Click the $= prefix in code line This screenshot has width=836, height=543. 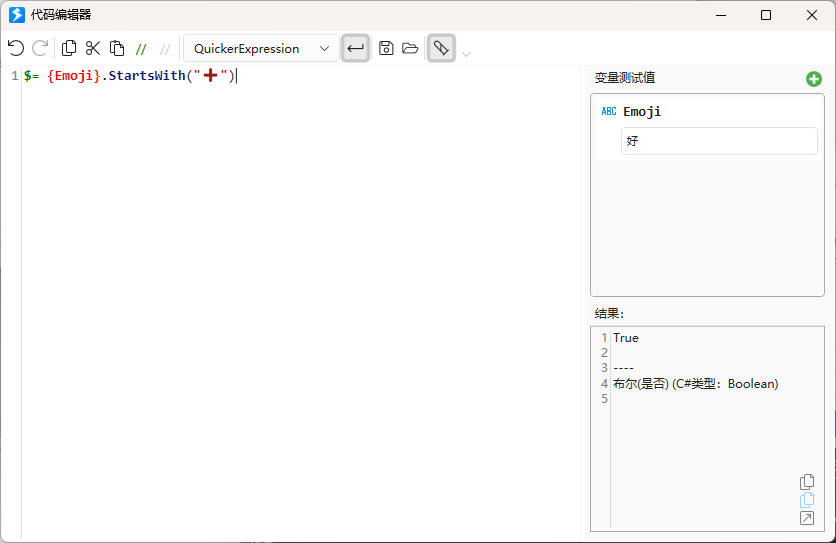click(31, 76)
